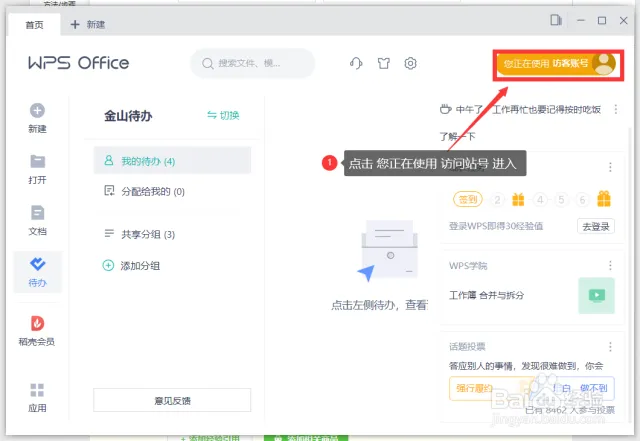Screen dimensions: 640x441
Task: Click in the search files input box
Action: coord(257,64)
